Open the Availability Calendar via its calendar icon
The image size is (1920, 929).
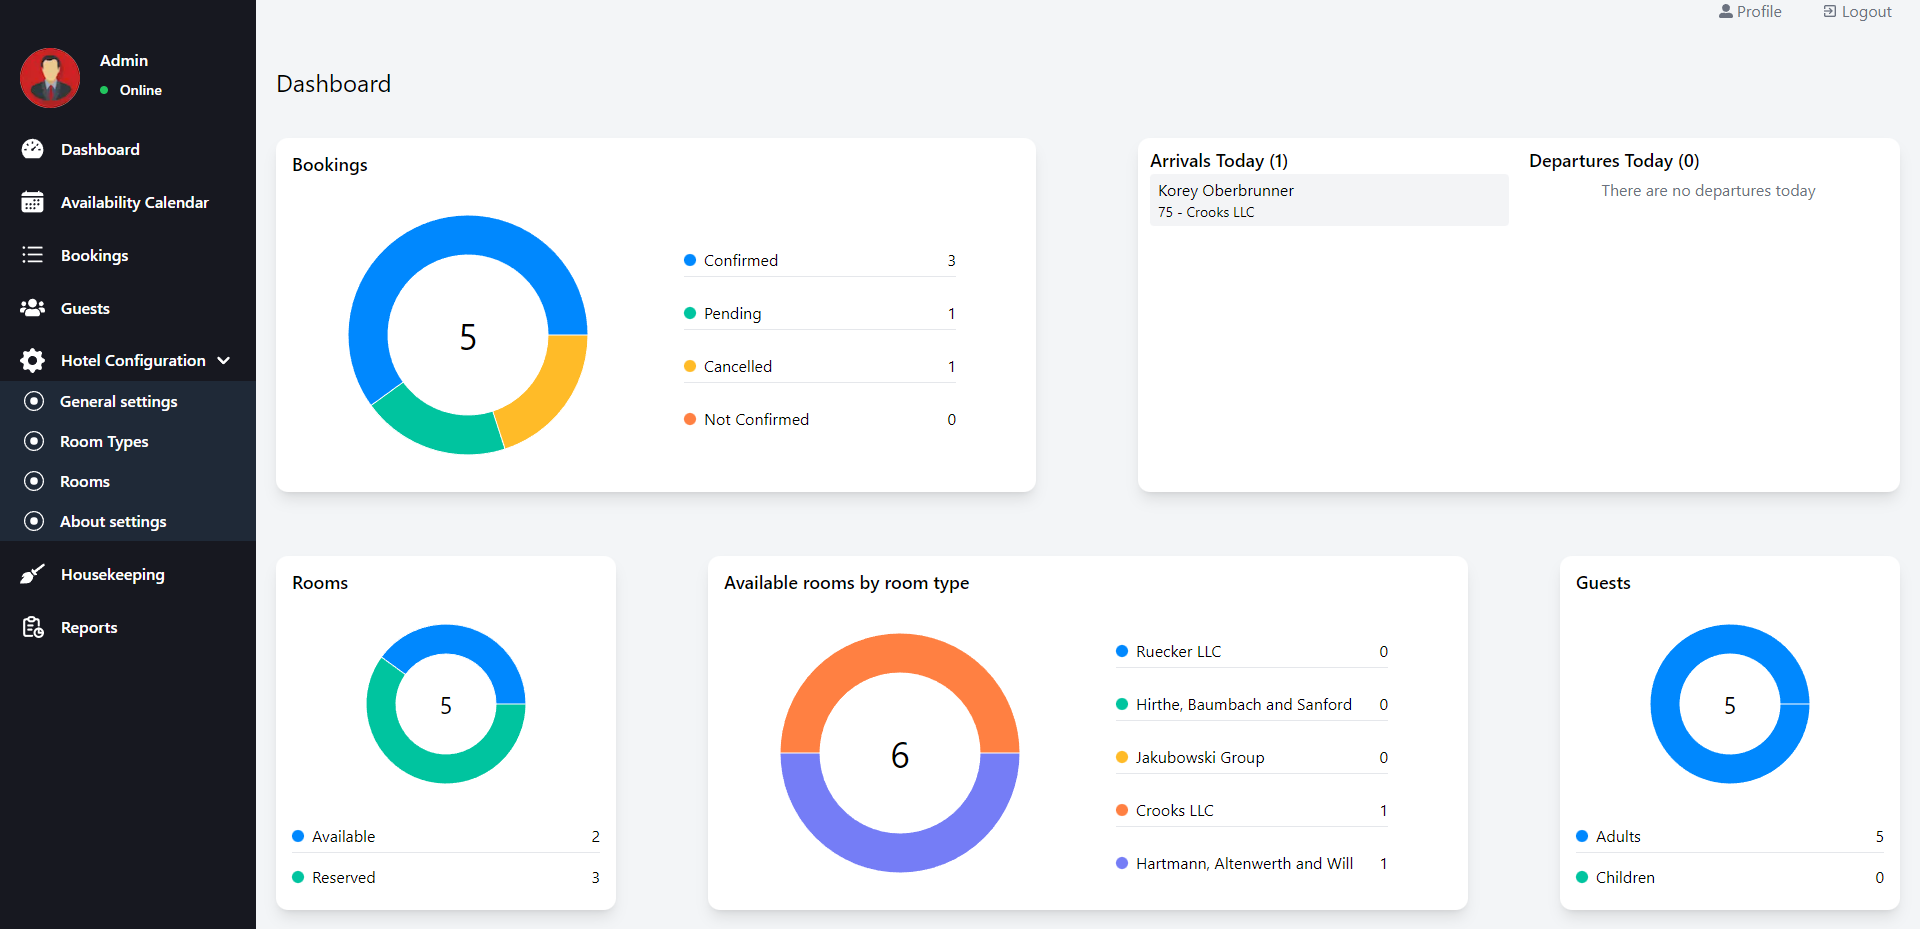(x=33, y=201)
